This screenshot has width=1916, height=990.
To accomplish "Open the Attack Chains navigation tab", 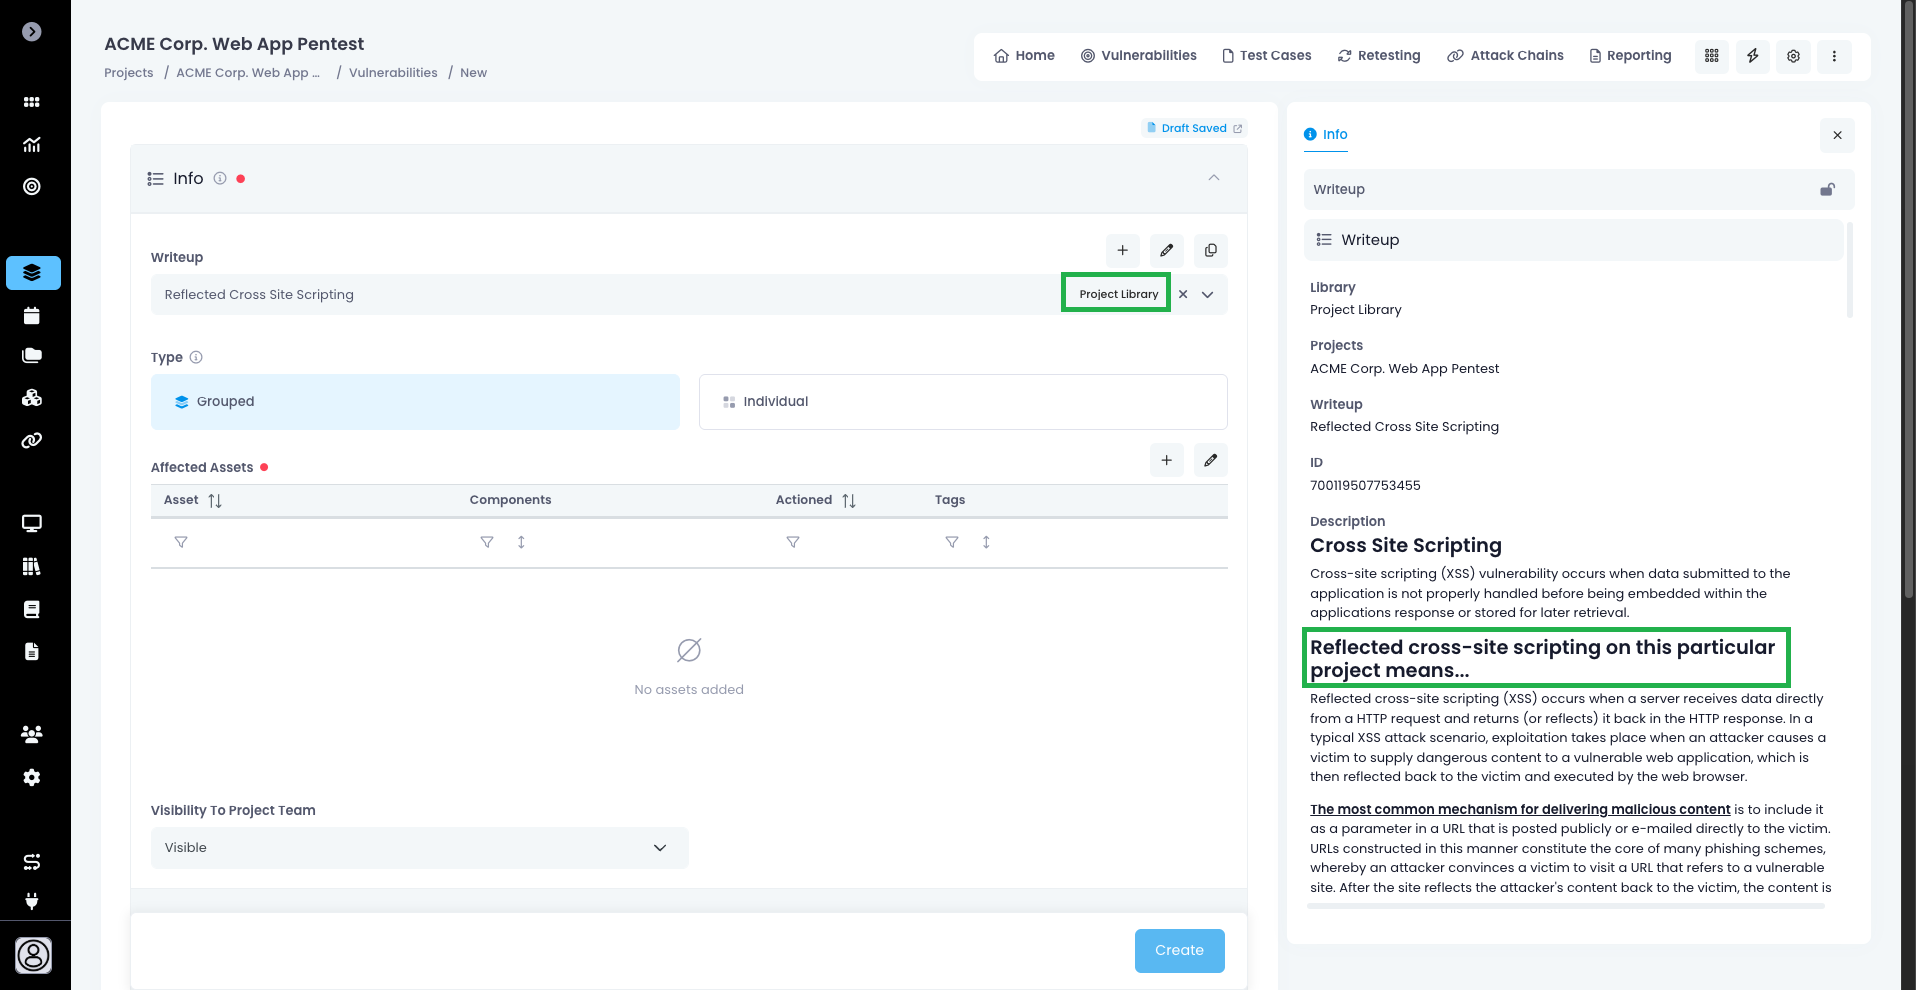I will pyautogui.click(x=1505, y=56).
